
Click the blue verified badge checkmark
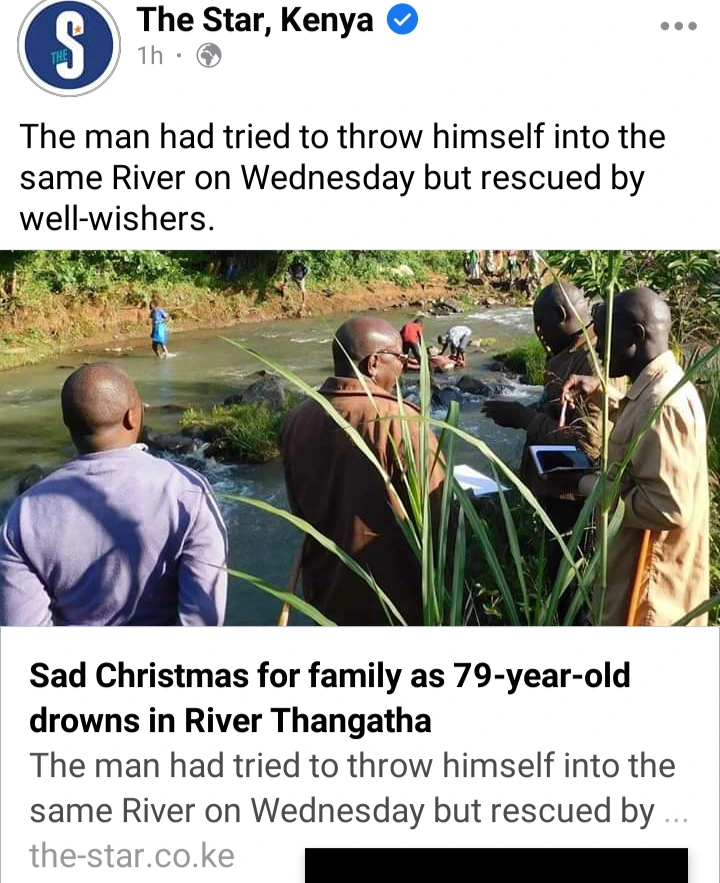(402, 20)
